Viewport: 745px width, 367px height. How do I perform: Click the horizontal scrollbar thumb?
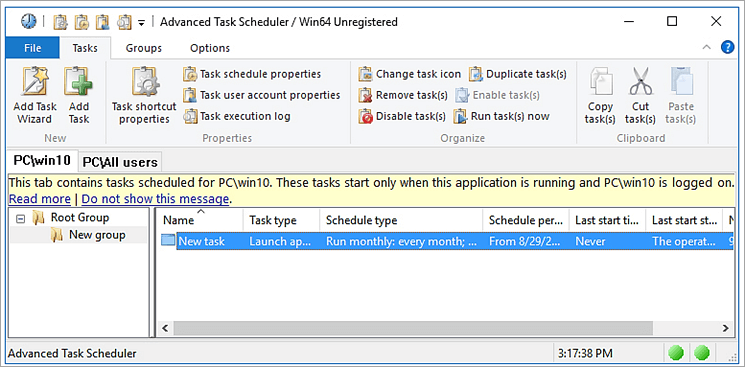click(413, 328)
